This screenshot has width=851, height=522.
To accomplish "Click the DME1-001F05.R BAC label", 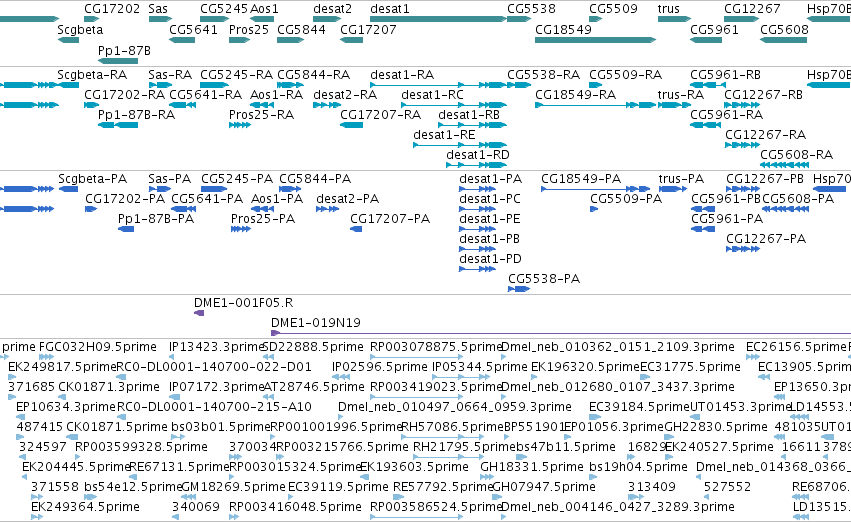I will click(x=243, y=303).
